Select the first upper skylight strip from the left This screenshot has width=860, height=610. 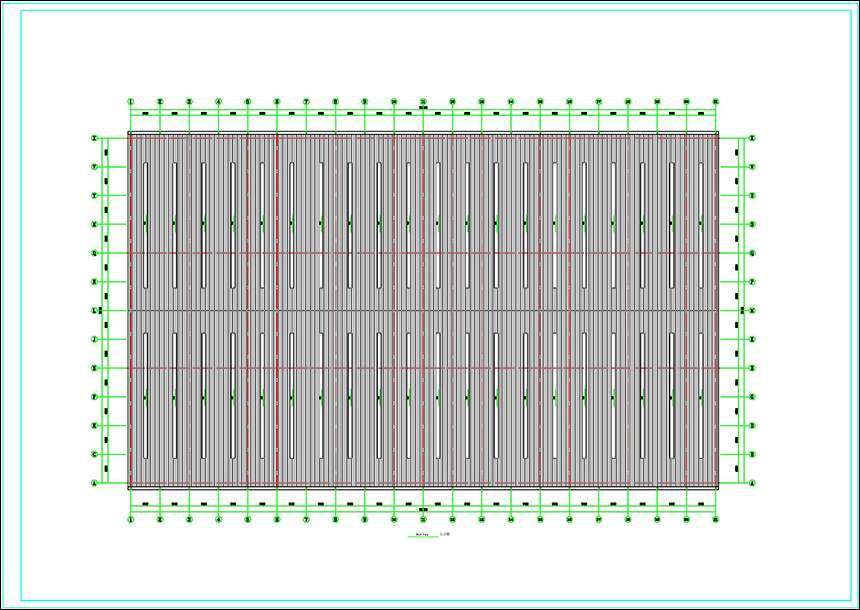click(146, 225)
